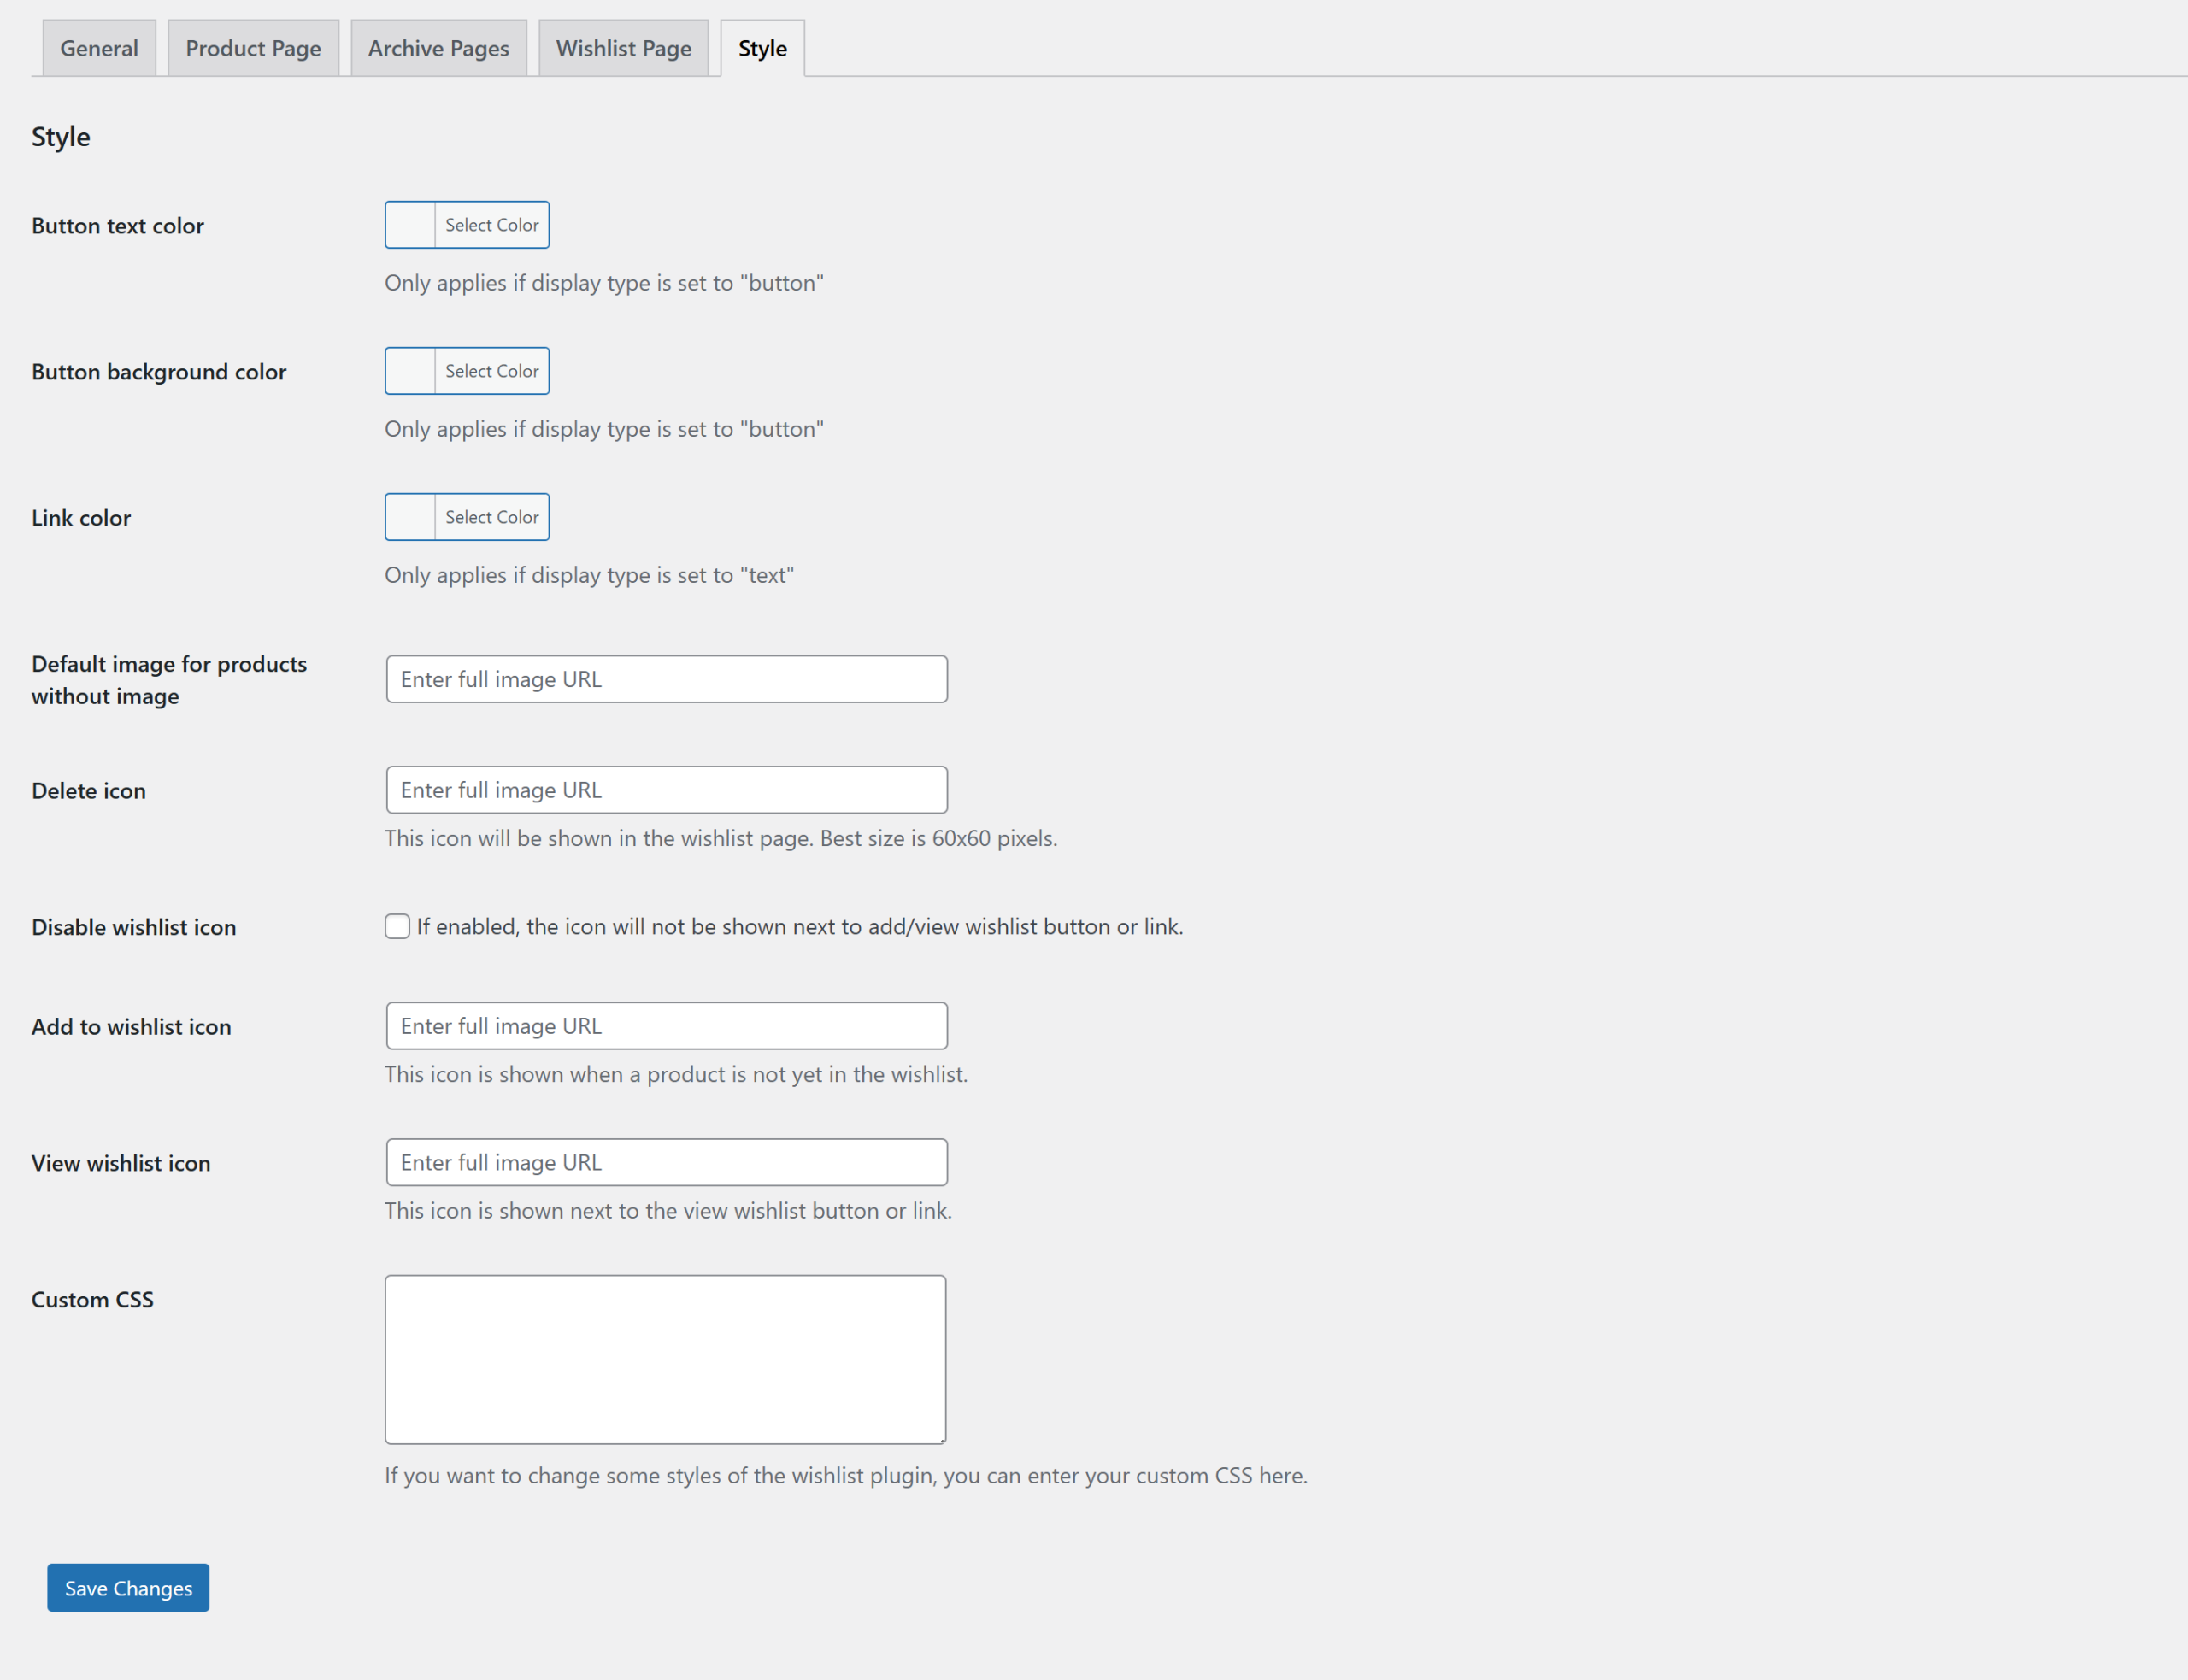Click the Delete icon URL field
Image resolution: width=2188 pixels, height=1680 pixels.
(666, 790)
